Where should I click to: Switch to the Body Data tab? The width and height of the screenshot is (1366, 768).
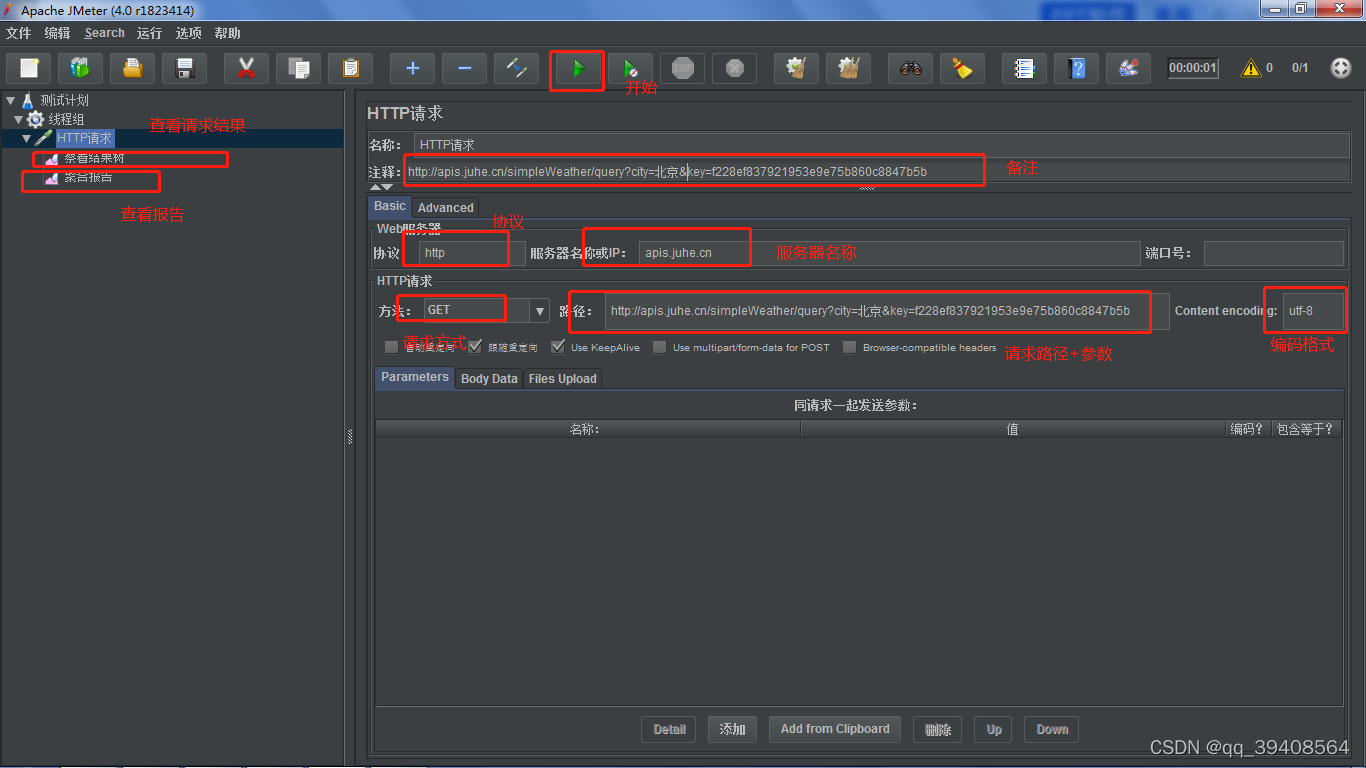coord(489,379)
